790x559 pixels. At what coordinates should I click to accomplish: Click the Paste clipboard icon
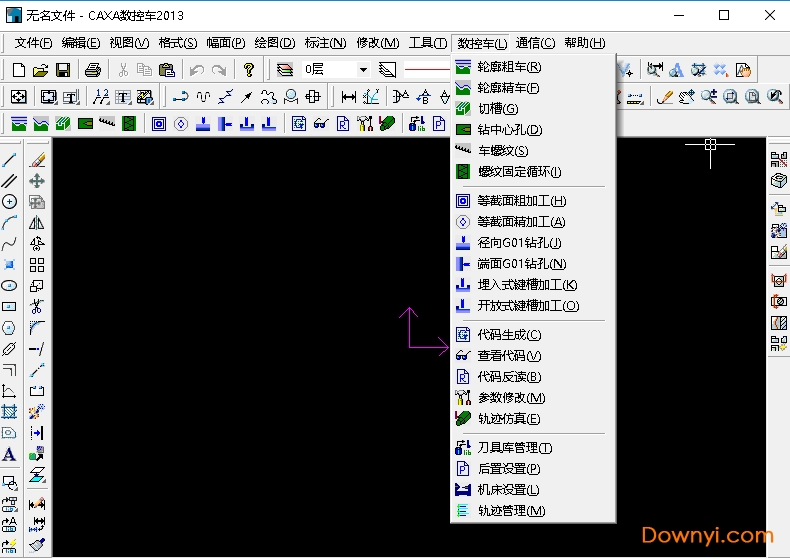[166, 70]
